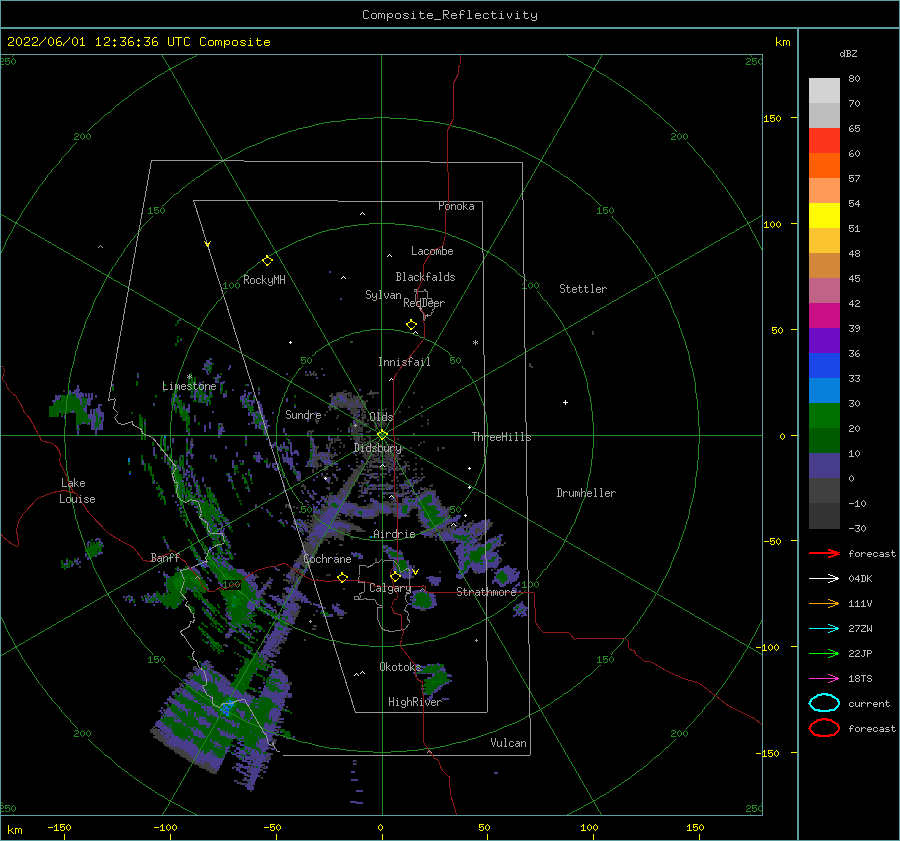Click the Sylvan label

click(x=383, y=295)
